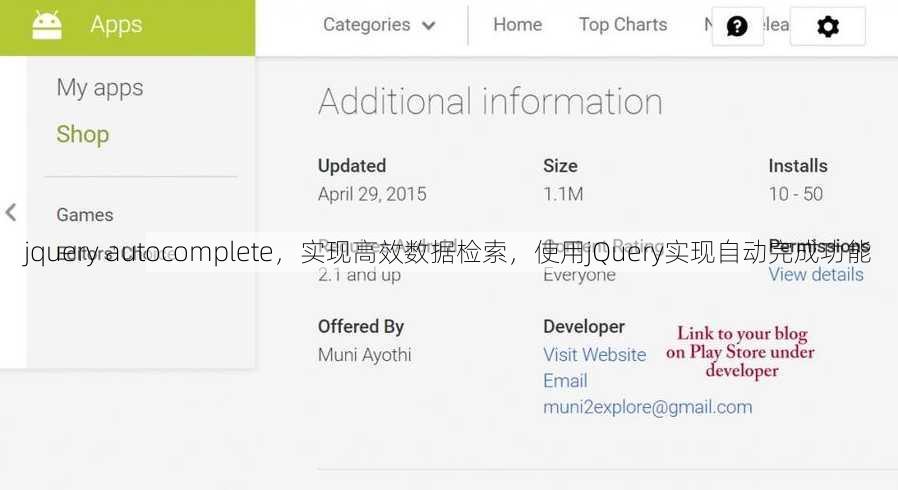
Task: Click the muni2explore@gmail.com address
Action: click(648, 408)
